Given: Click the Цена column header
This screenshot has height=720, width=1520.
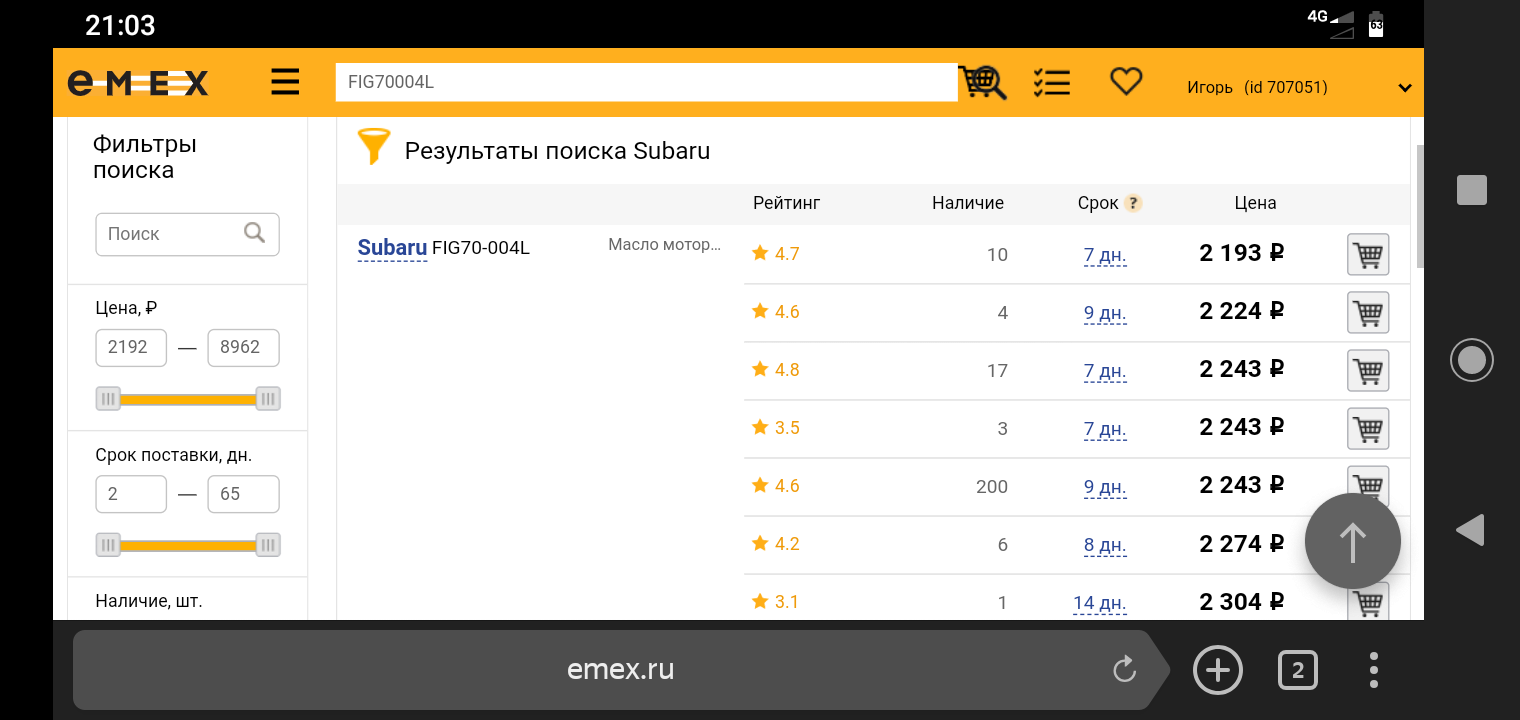Looking at the screenshot, I should click(1255, 203).
